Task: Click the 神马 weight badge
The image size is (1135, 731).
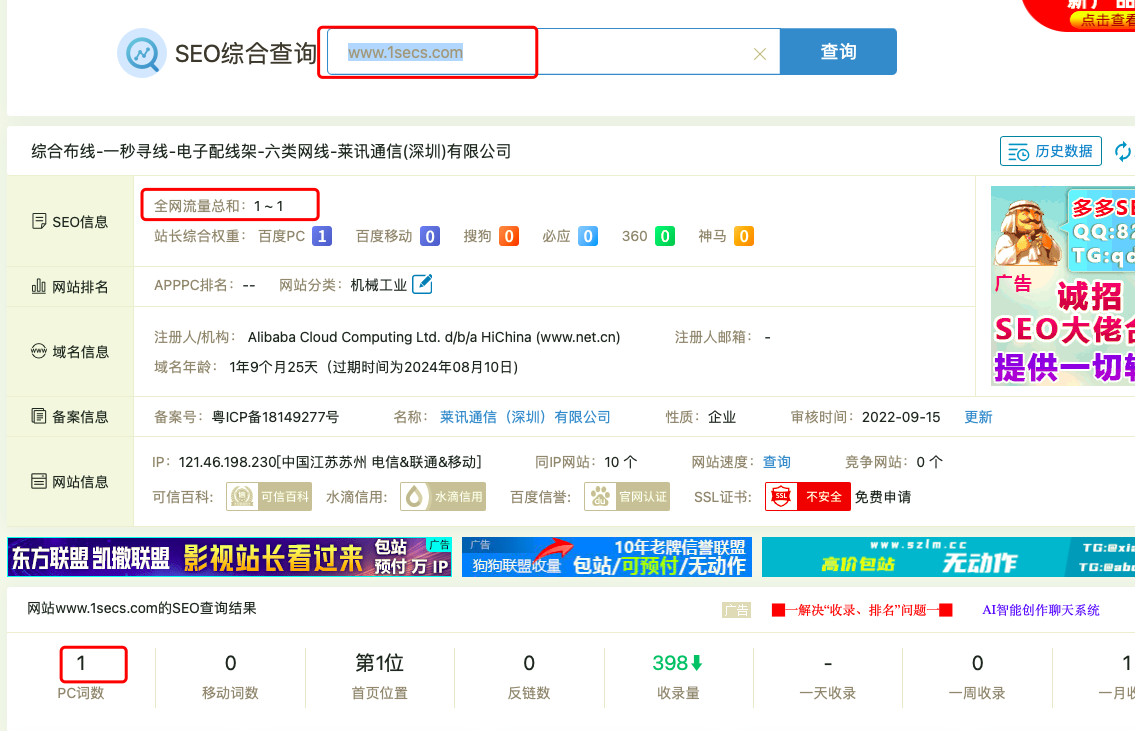Action: click(x=743, y=237)
